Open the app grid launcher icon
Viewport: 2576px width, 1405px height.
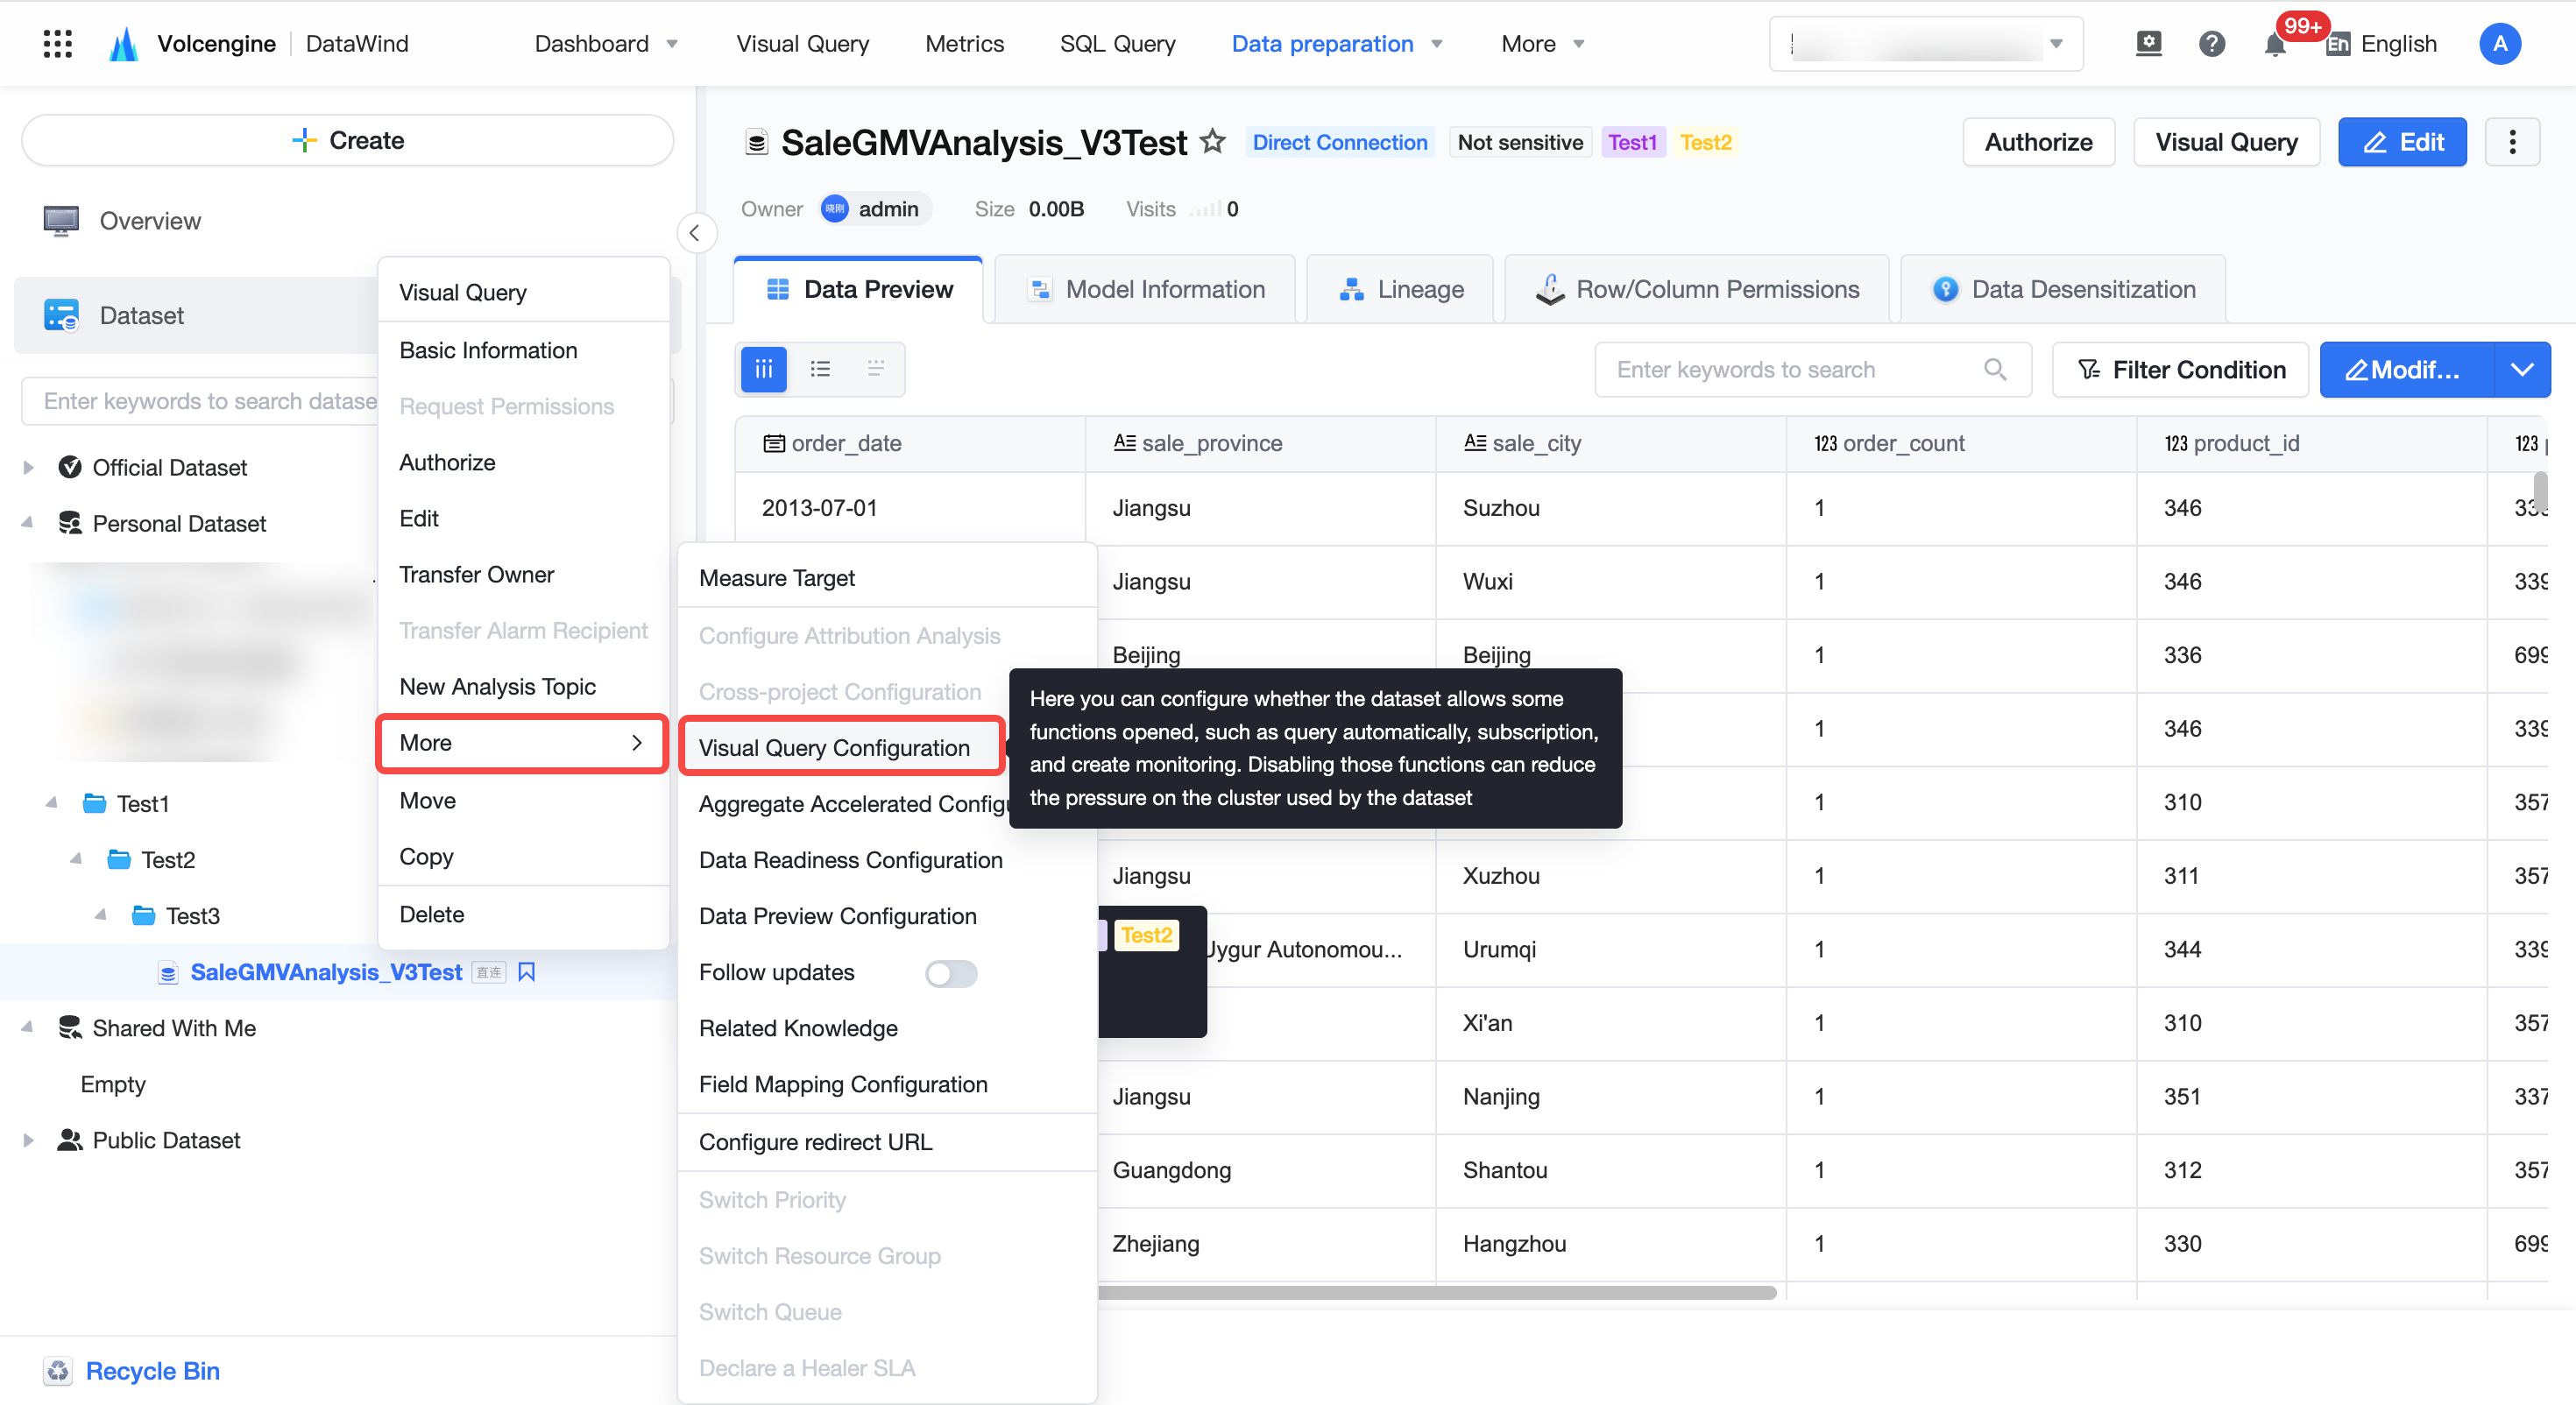tap(58, 43)
